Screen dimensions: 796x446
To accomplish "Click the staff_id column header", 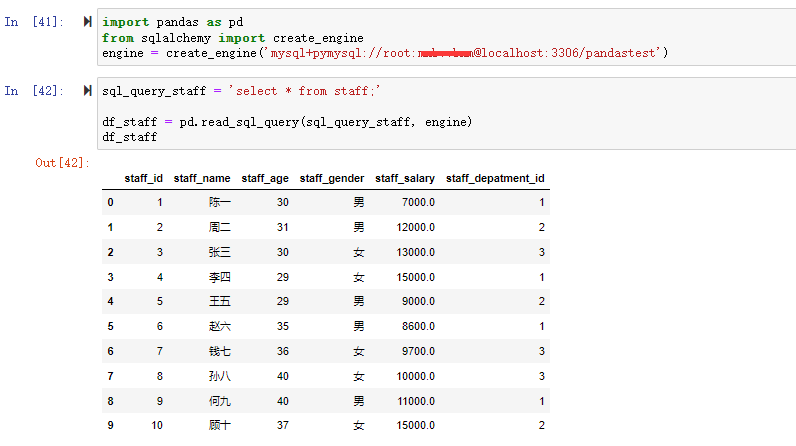I will [143, 179].
